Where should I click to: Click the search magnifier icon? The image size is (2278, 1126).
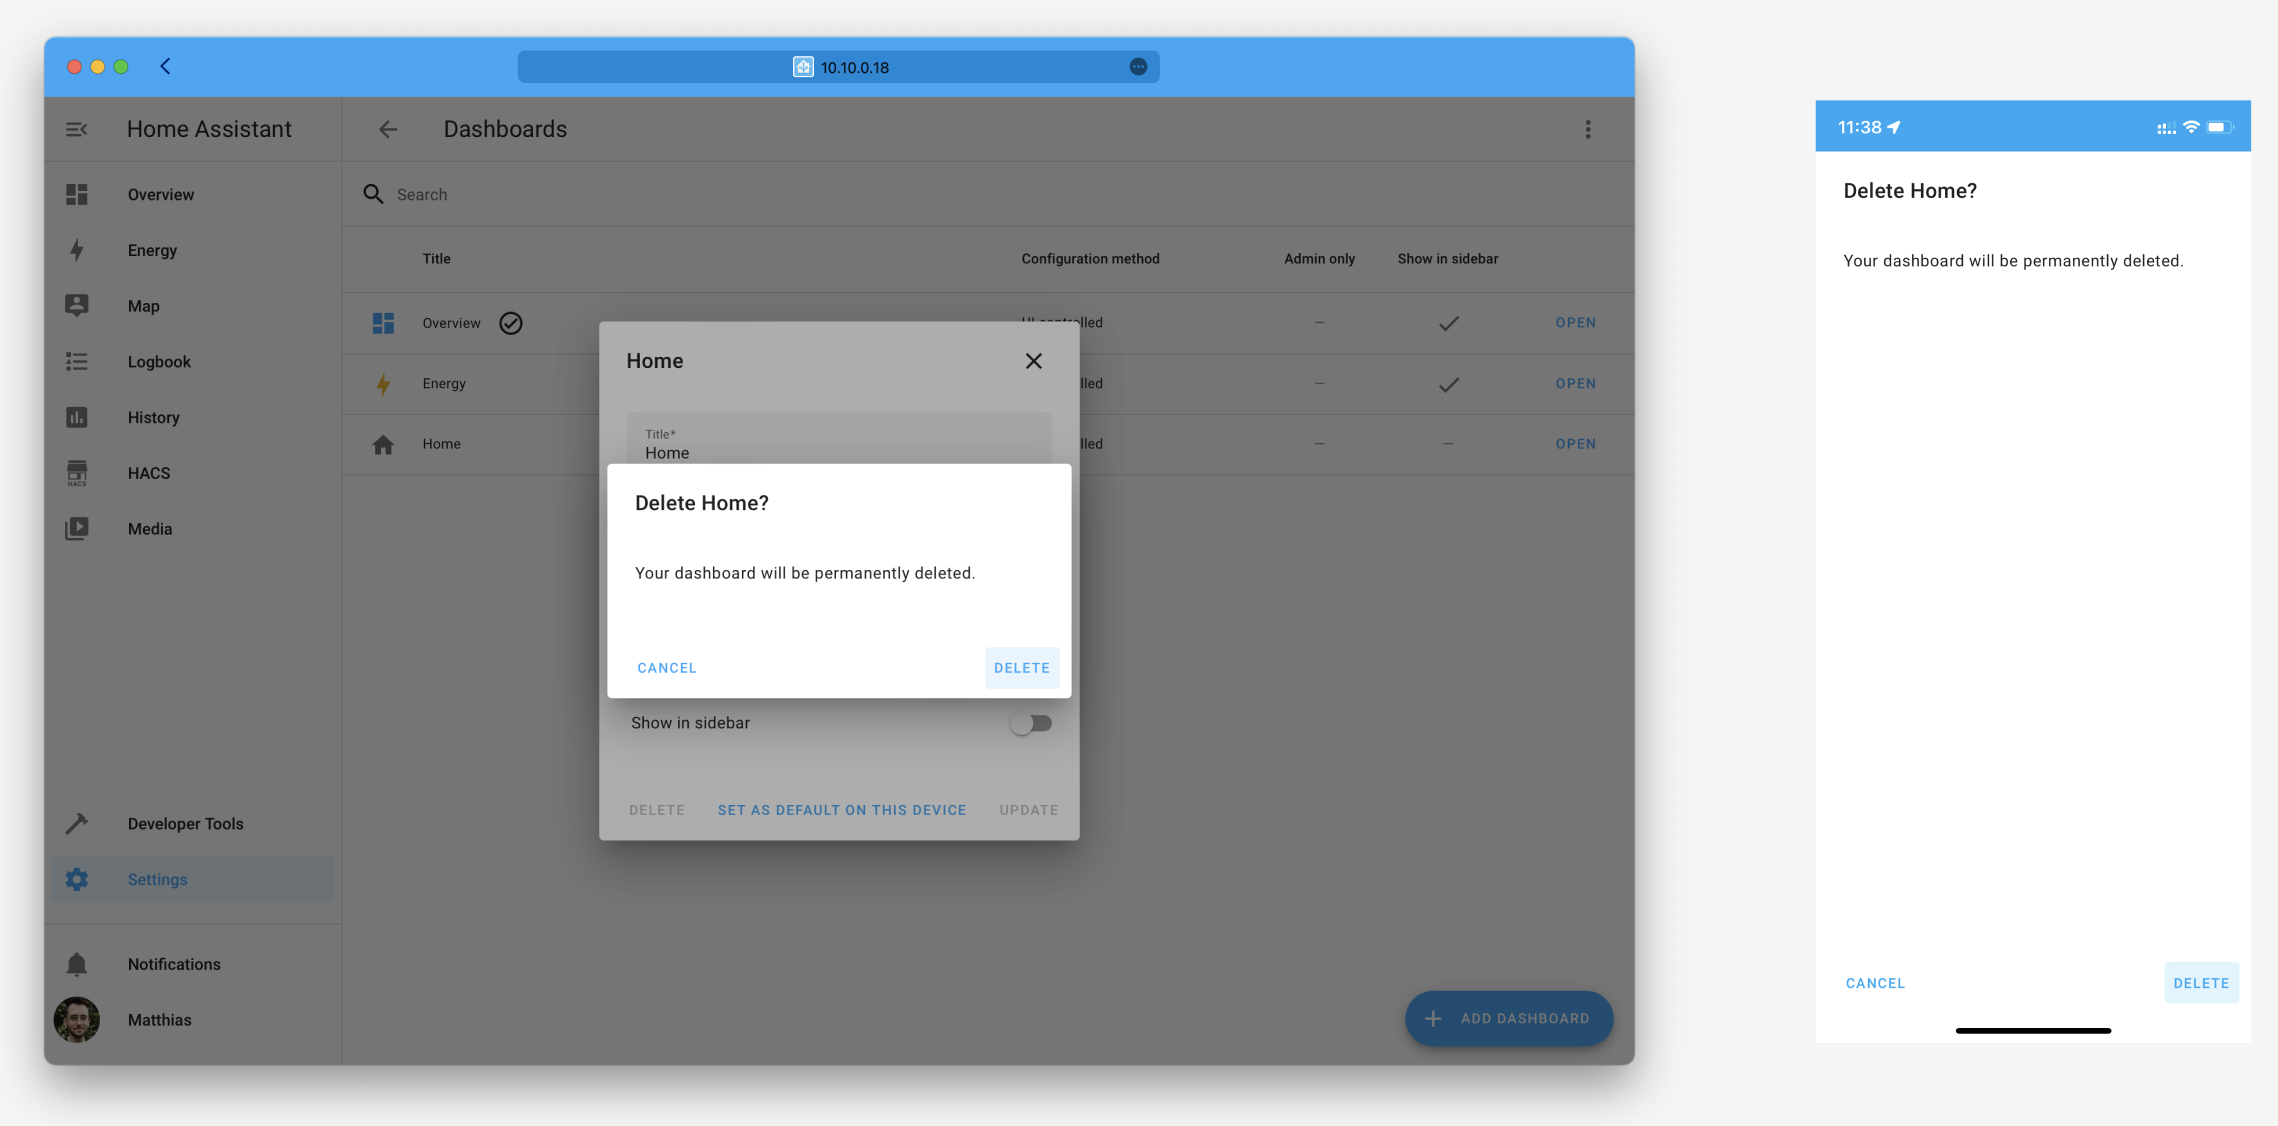tap(373, 194)
